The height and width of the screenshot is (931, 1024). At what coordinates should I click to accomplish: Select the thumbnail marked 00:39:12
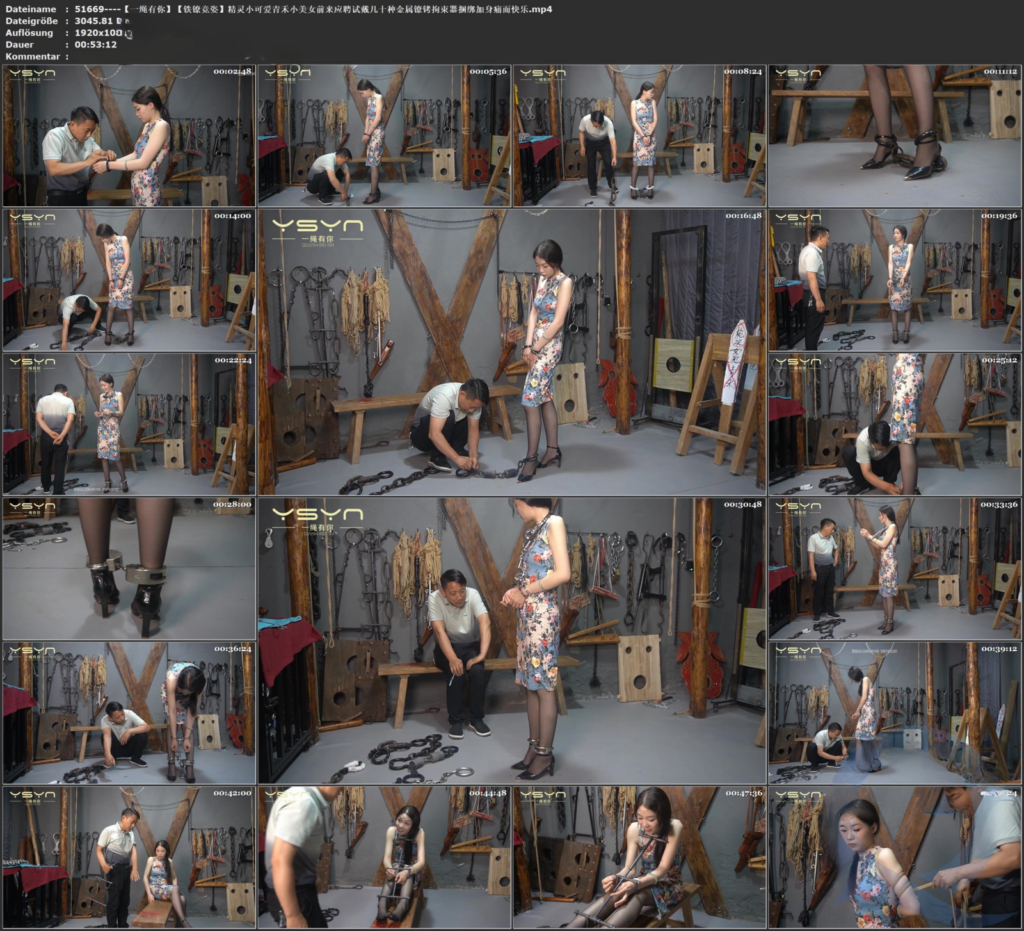pyautogui.click(x=895, y=713)
